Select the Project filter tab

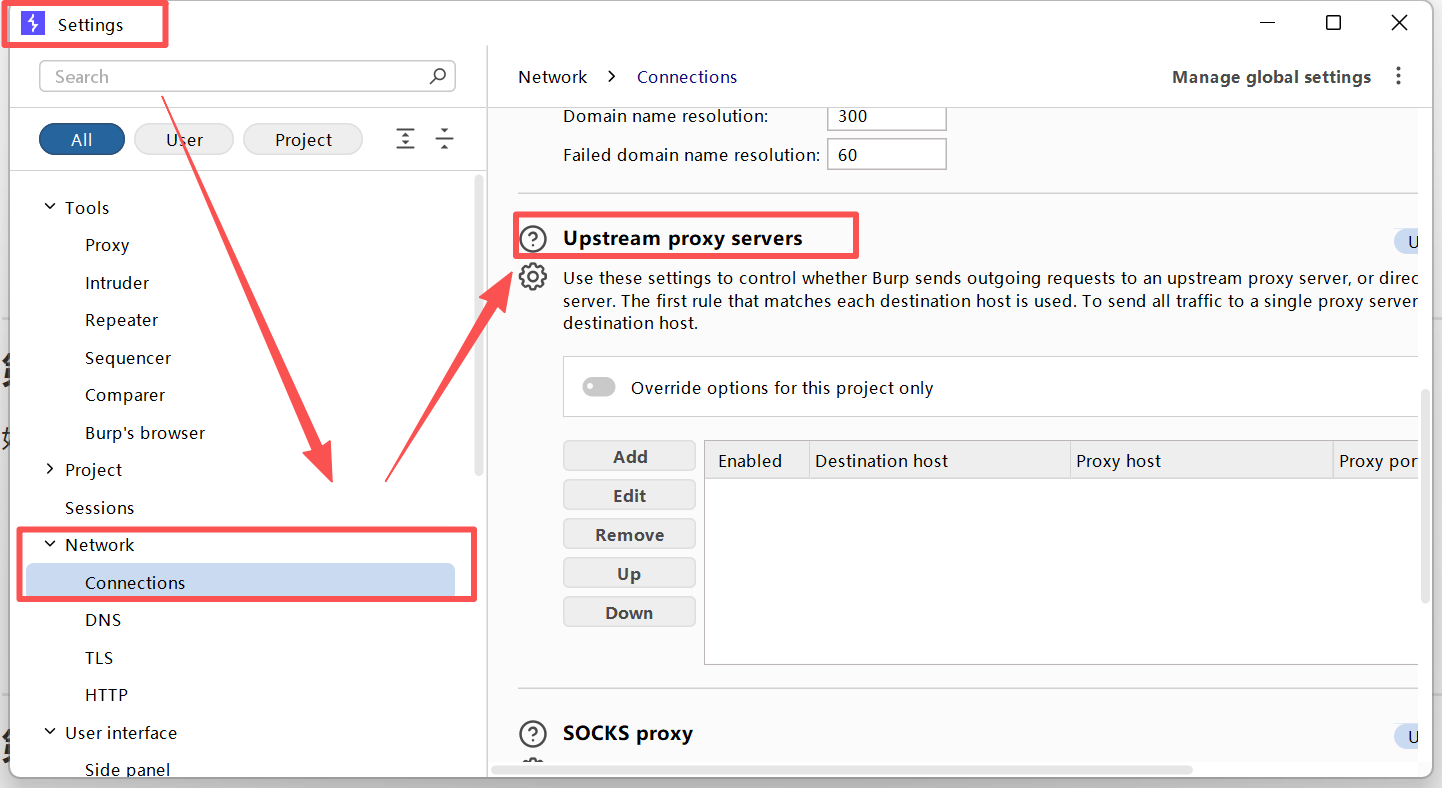[303, 139]
